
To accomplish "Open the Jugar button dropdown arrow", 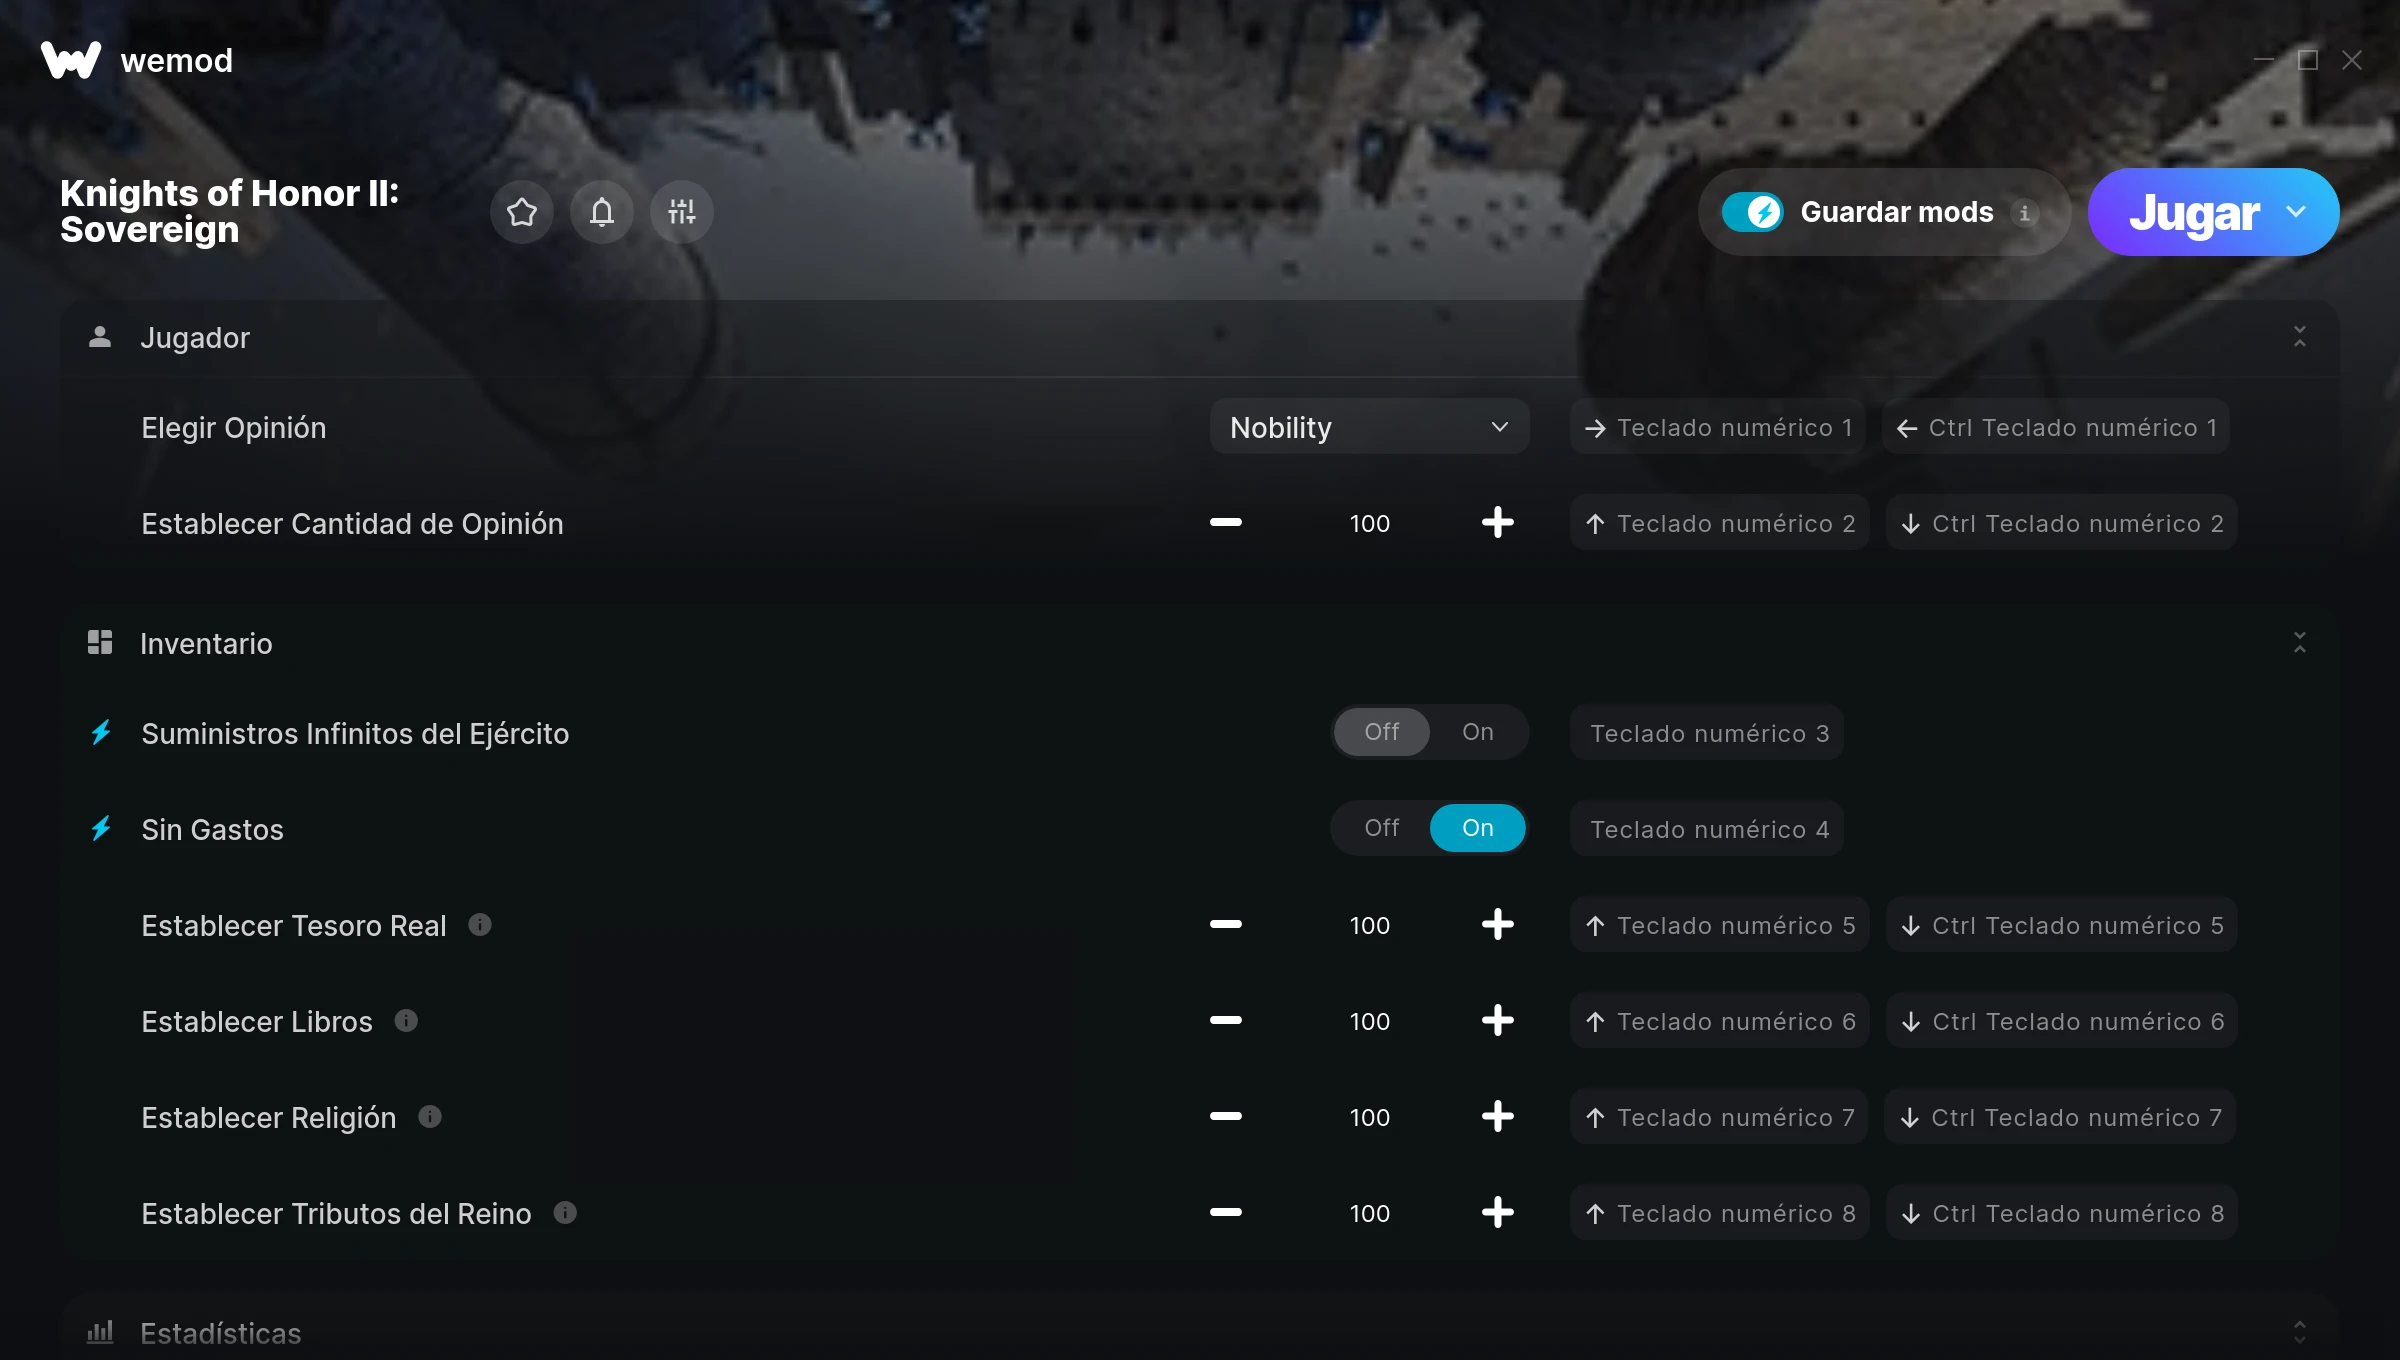I will coord(2296,212).
